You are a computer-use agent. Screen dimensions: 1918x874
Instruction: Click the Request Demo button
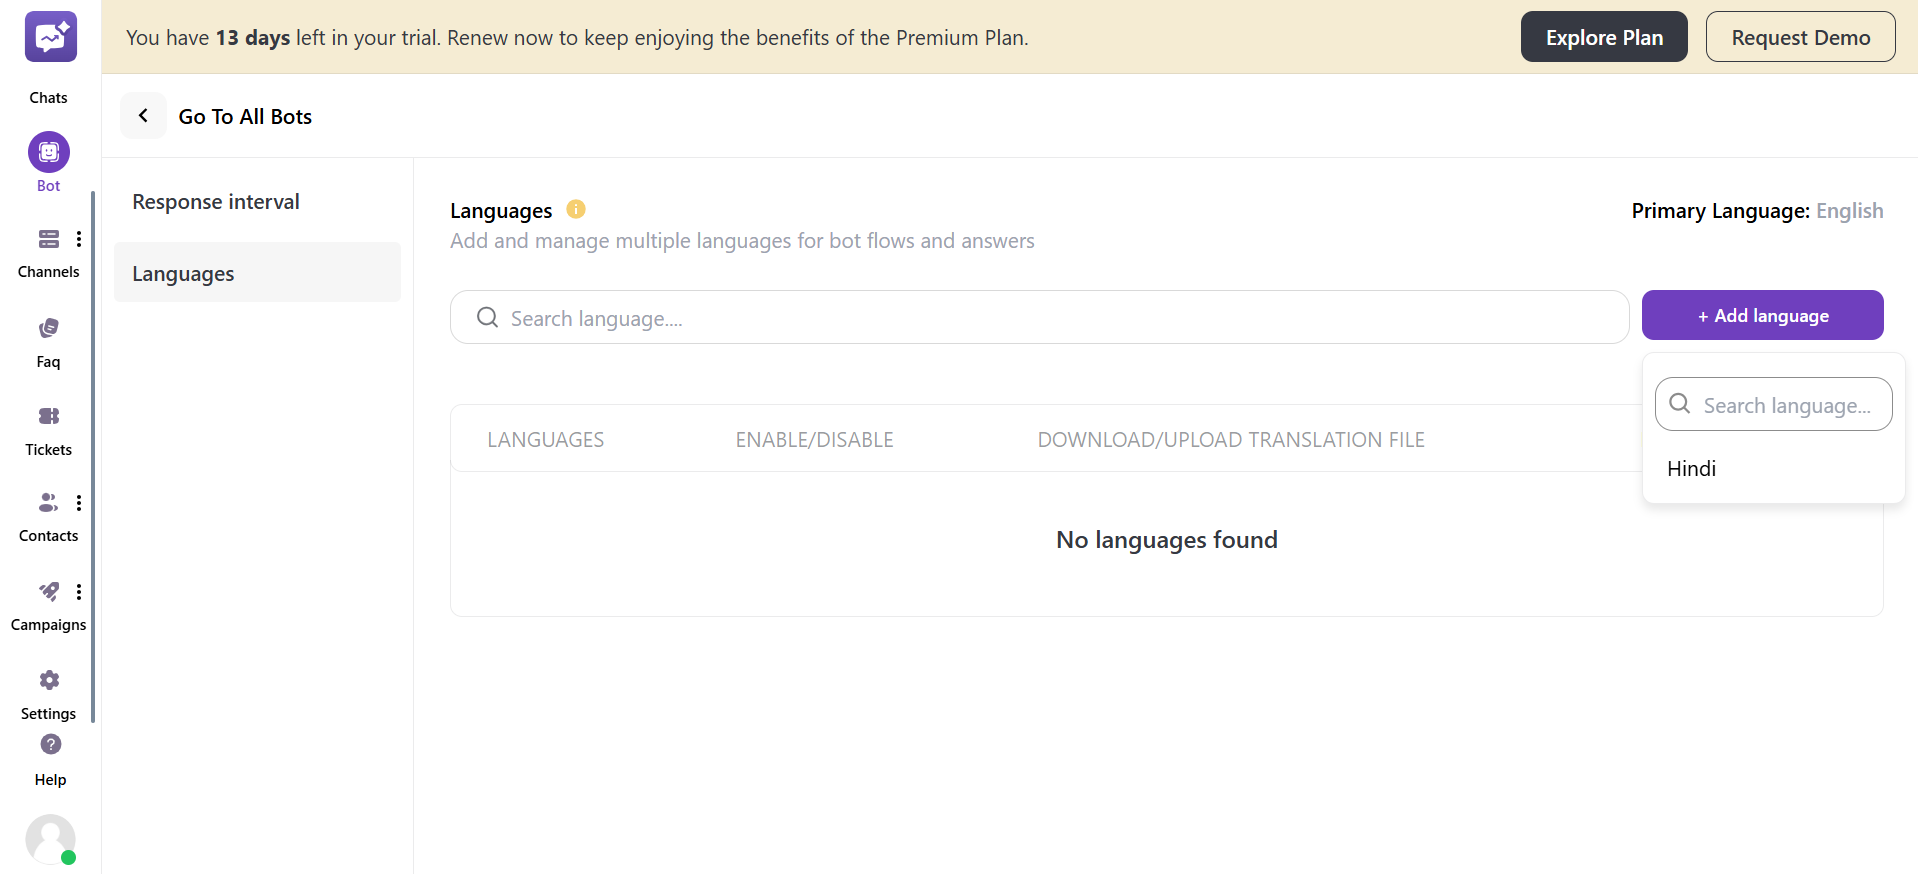point(1800,37)
